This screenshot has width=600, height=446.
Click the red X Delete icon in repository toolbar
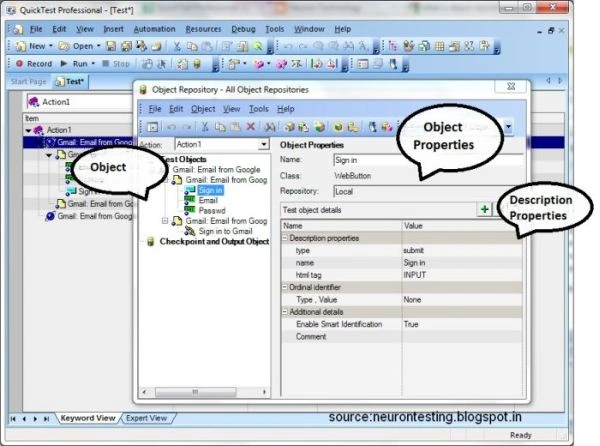[x=251, y=127]
